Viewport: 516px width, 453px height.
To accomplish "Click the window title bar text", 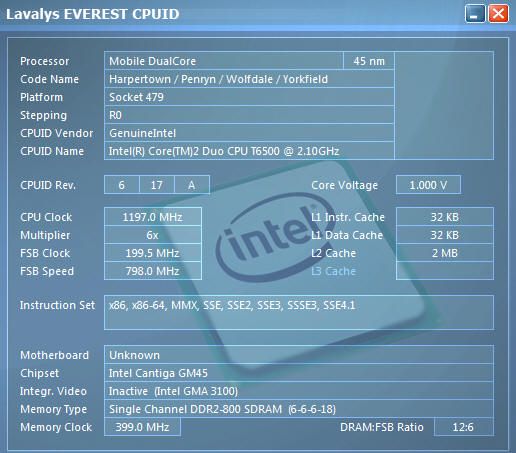I will coord(93,14).
